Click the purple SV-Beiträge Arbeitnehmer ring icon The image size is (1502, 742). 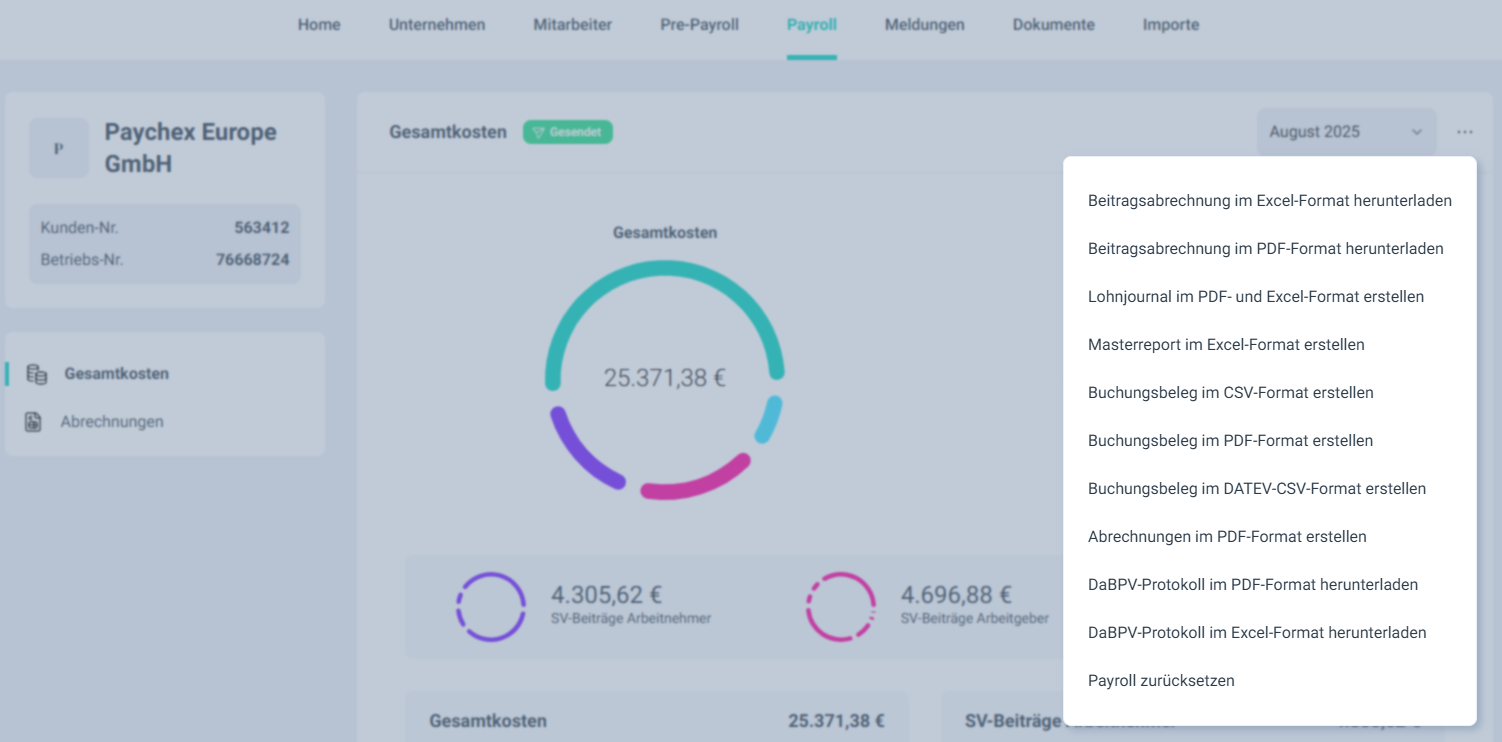[x=490, y=606]
